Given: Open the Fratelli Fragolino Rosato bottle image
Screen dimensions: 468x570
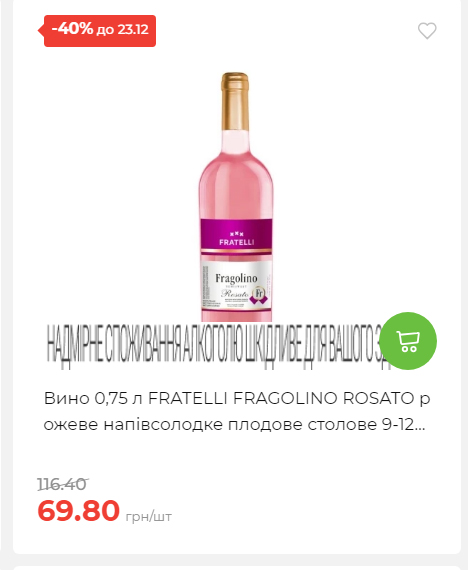Looking at the screenshot, I should point(236,197).
